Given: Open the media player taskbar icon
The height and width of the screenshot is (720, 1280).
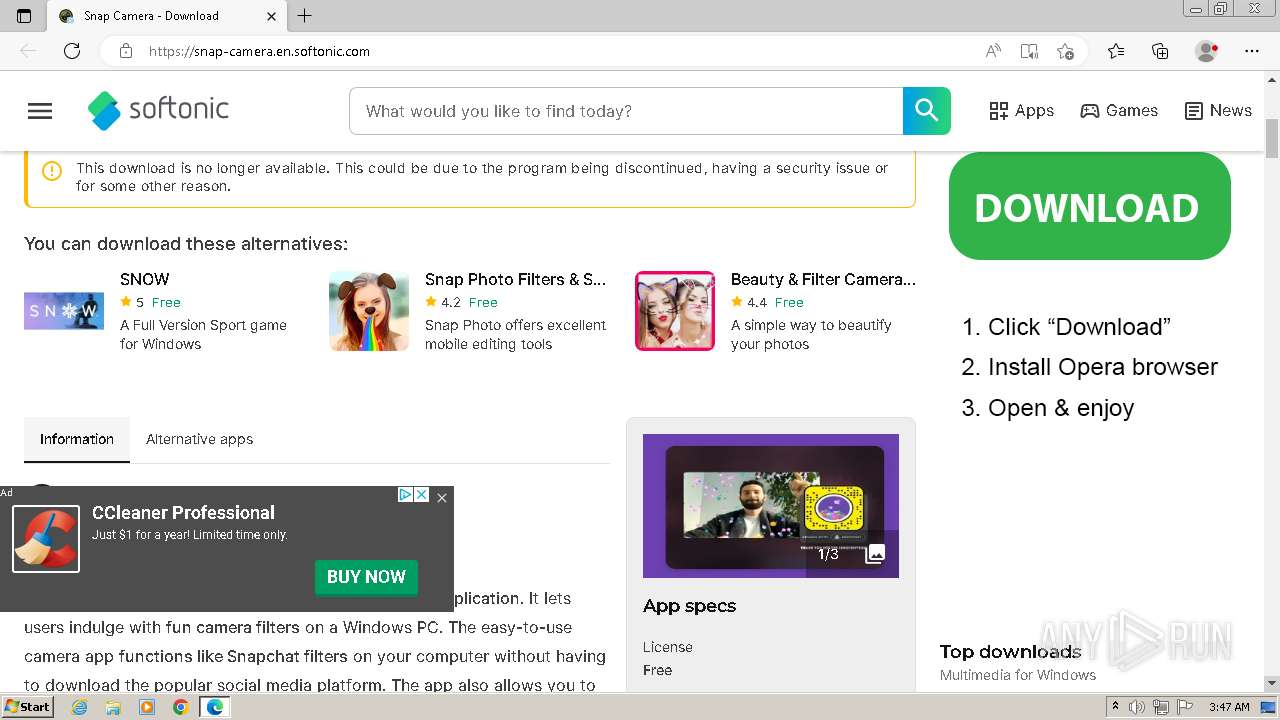Looking at the screenshot, I should (x=147, y=707).
